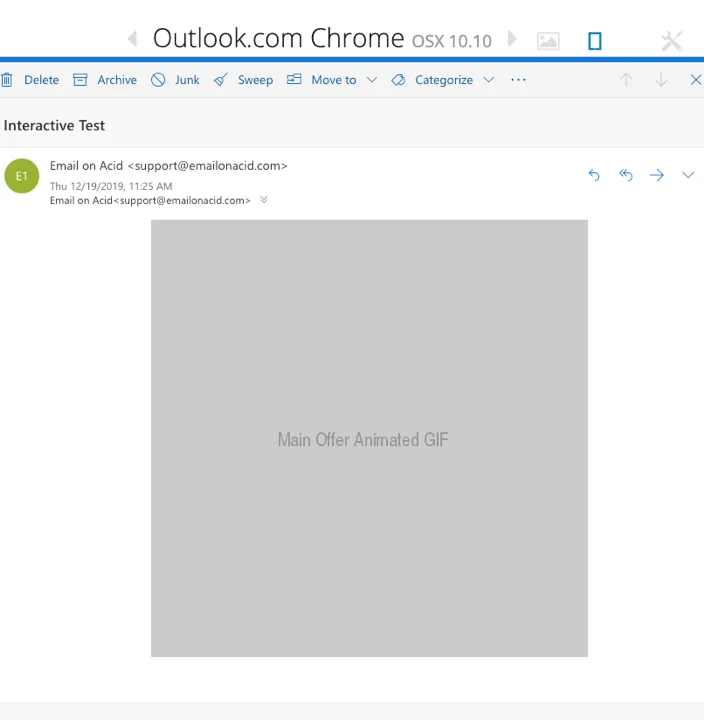Click the Delete trash icon
704x720 pixels.
point(7,80)
